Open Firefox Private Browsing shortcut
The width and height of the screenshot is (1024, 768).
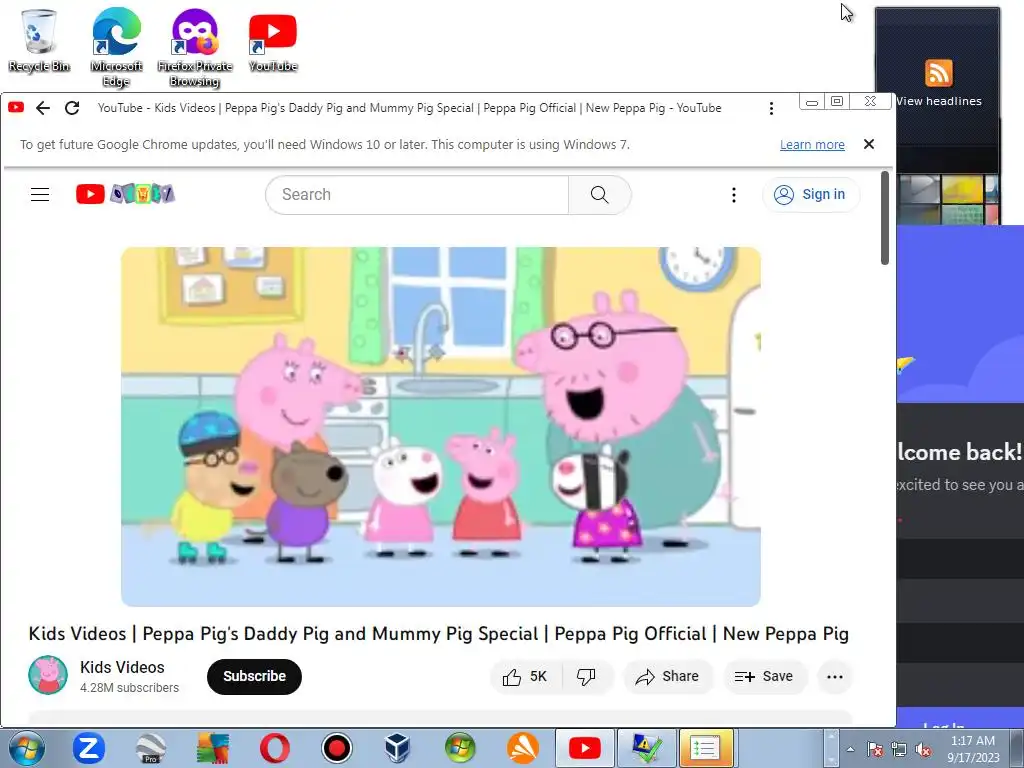tap(195, 47)
